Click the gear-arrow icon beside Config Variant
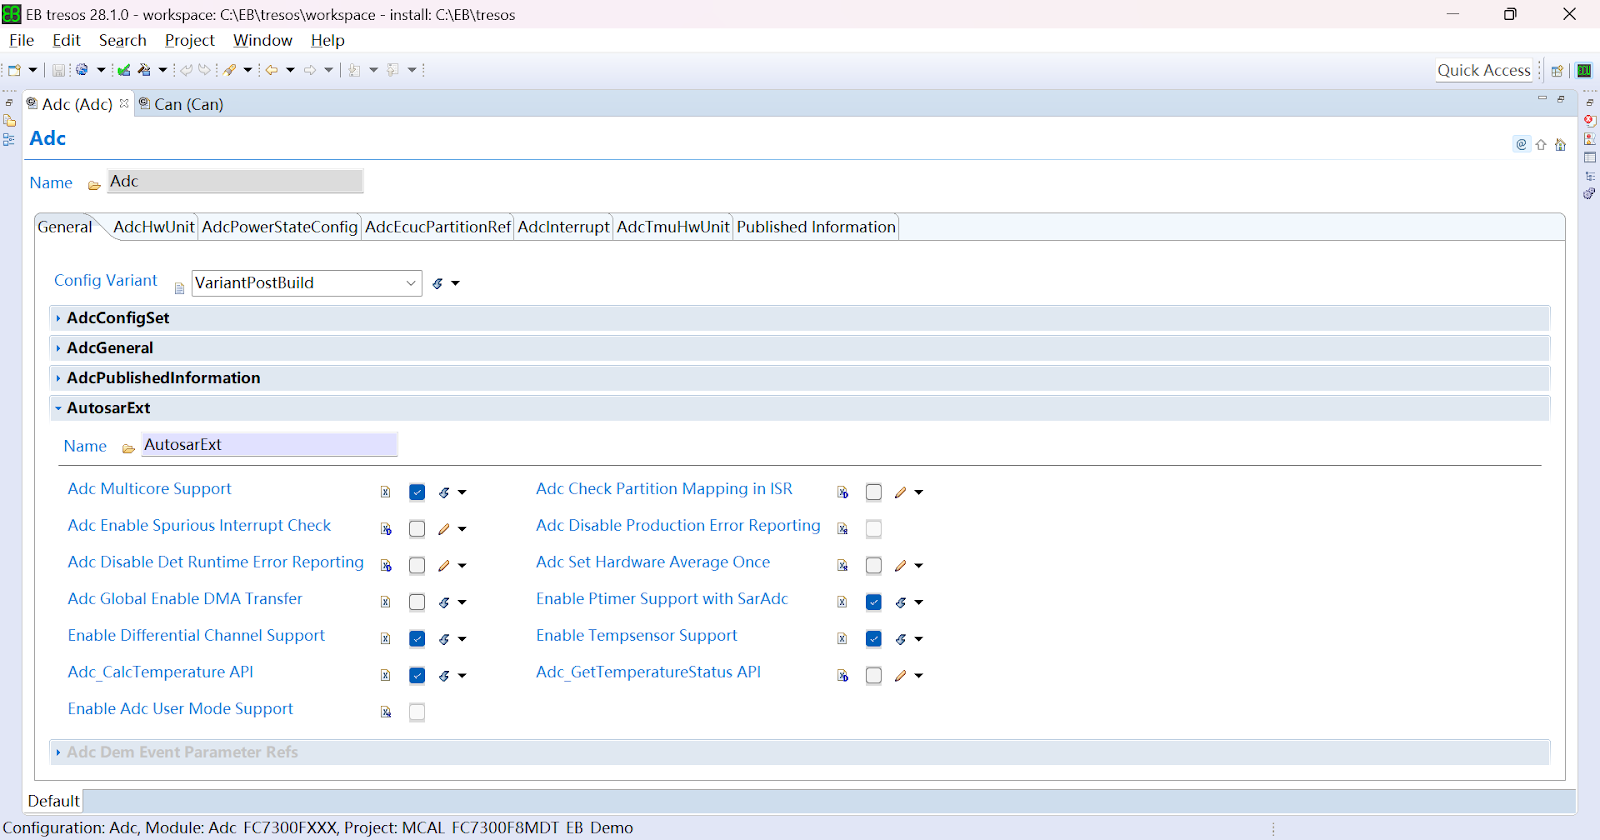Image resolution: width=1600 pixels, height=840 pixels. 438,284
